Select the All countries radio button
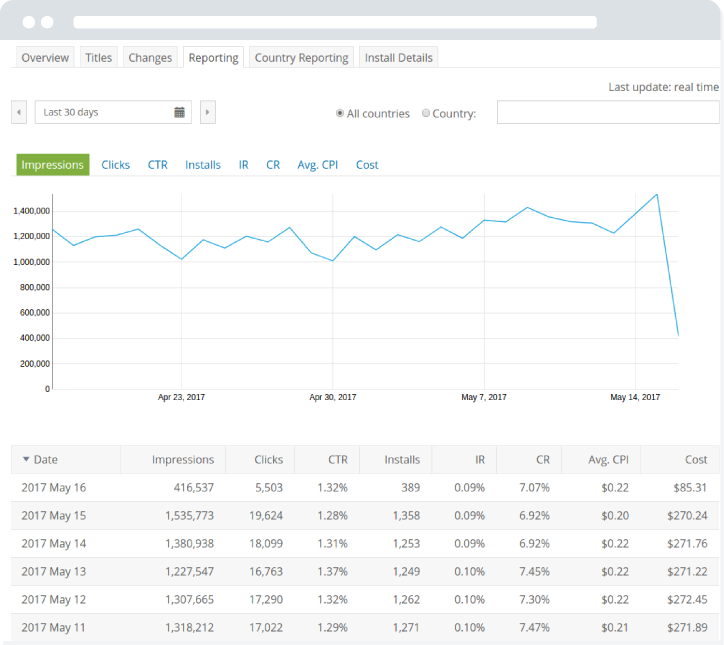 [x=340, y=114]
